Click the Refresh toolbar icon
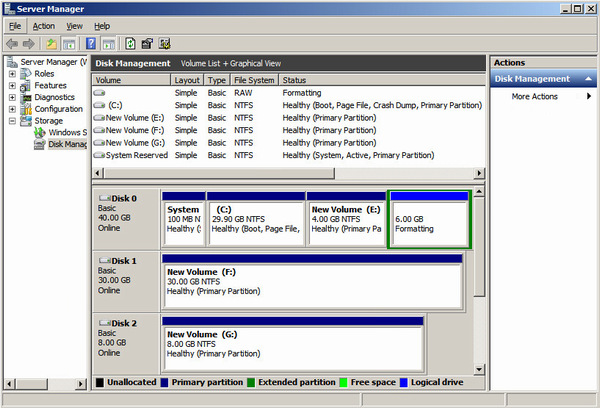This screenshot has height=408, width=600. click(x=130, y=44)
